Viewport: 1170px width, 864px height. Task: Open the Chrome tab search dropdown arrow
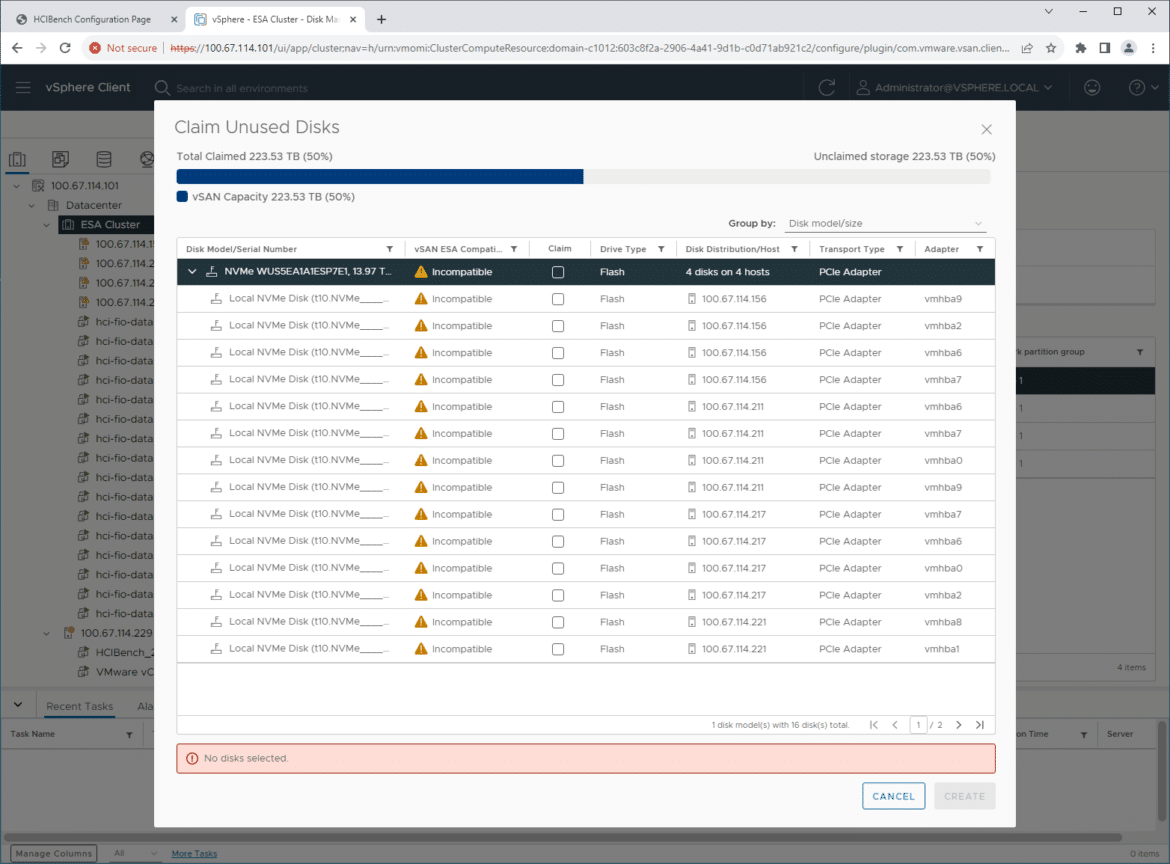(x=1048, y=11)
